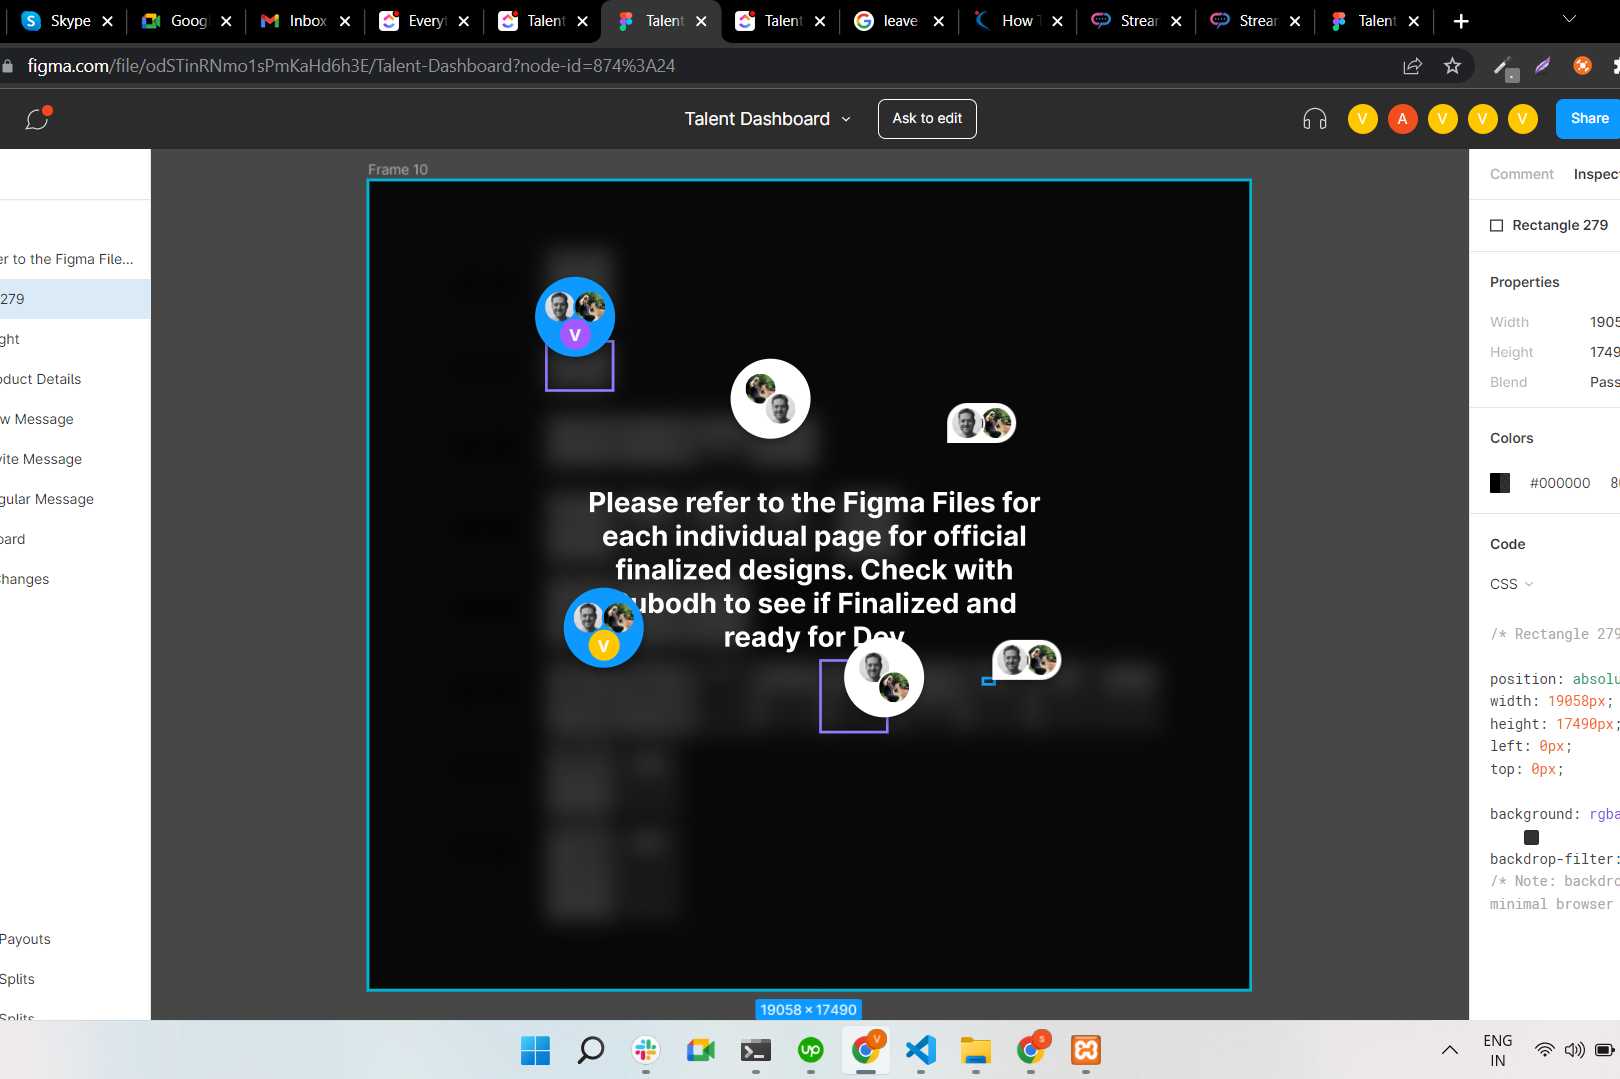The height and width of the screenshot is (1079, 1620).
Task: Open Visual Studio Code from the taskbar
Action: point(921,1050)
